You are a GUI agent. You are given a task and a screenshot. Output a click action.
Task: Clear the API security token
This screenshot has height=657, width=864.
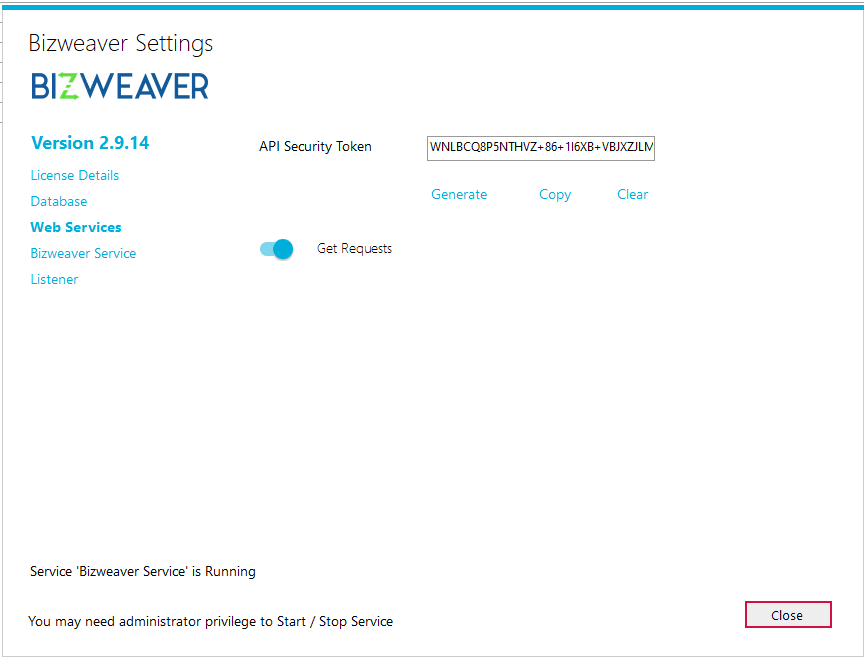(632, 194)
